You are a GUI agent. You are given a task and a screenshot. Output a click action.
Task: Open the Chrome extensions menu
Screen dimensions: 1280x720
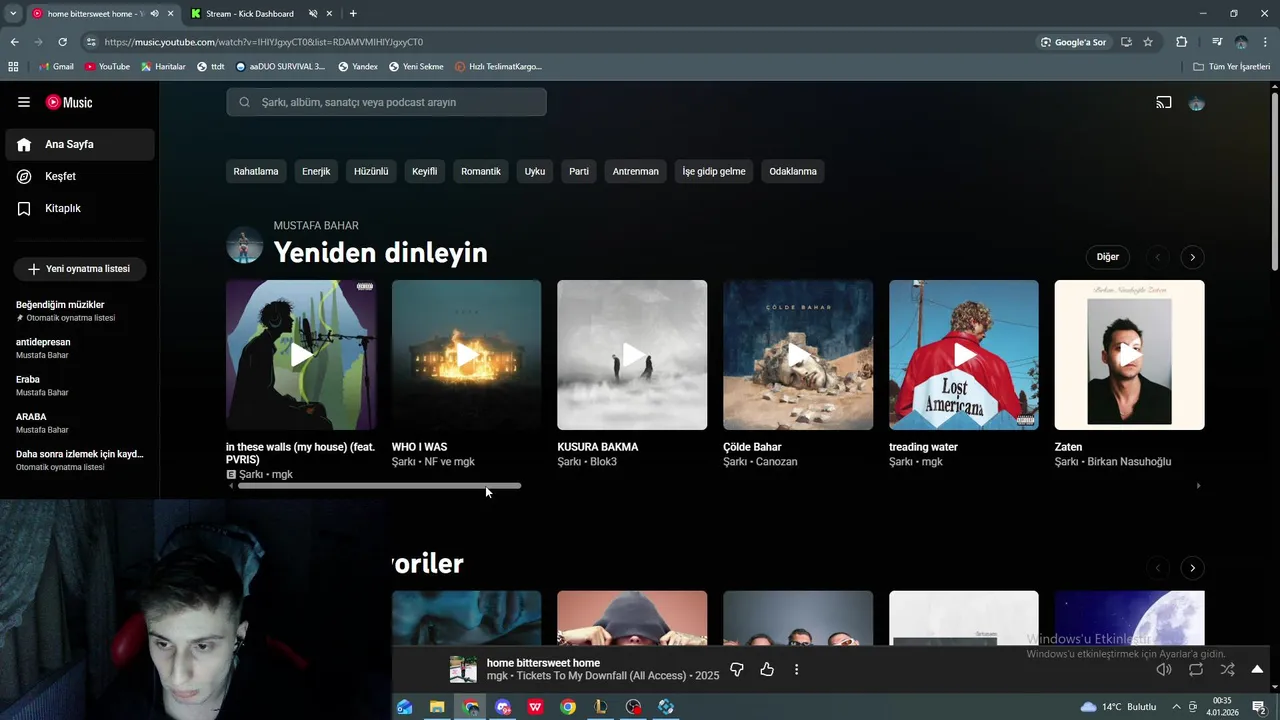tap(1181, 42)
